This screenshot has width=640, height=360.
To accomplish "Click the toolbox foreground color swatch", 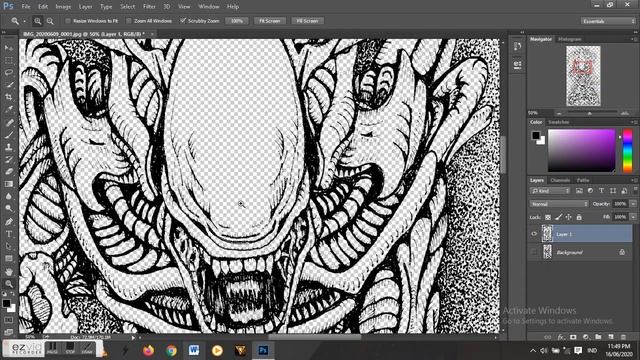I will point(6,303).
